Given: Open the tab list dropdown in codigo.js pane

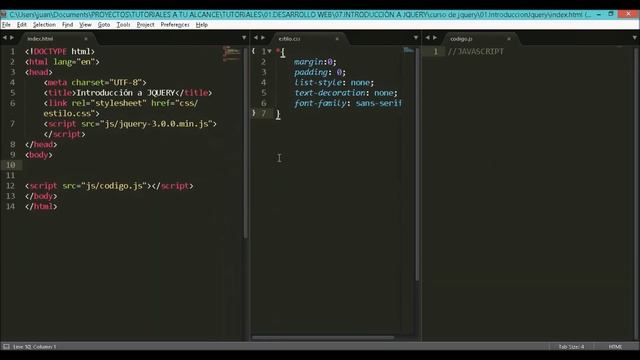Looking at the screenshot, I should 635,38.
